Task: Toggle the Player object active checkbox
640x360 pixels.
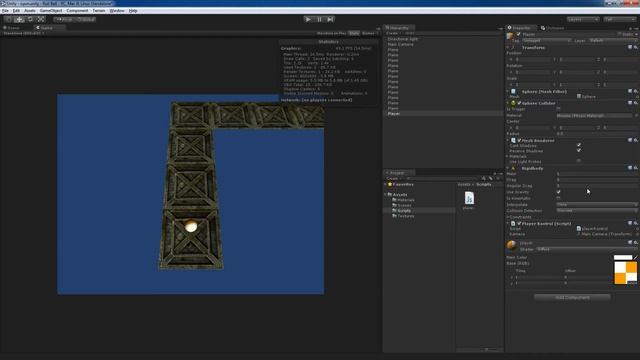Action: tap(518, 34)
